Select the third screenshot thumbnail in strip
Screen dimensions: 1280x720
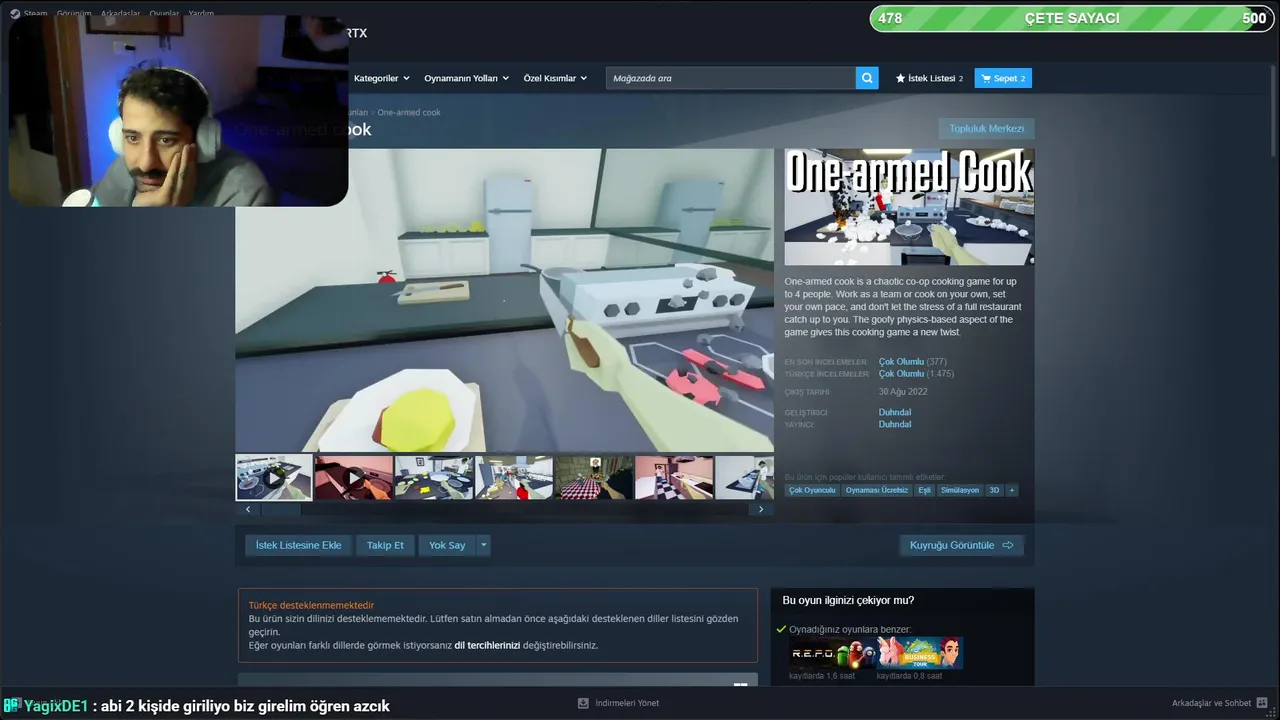click(434, 477)
